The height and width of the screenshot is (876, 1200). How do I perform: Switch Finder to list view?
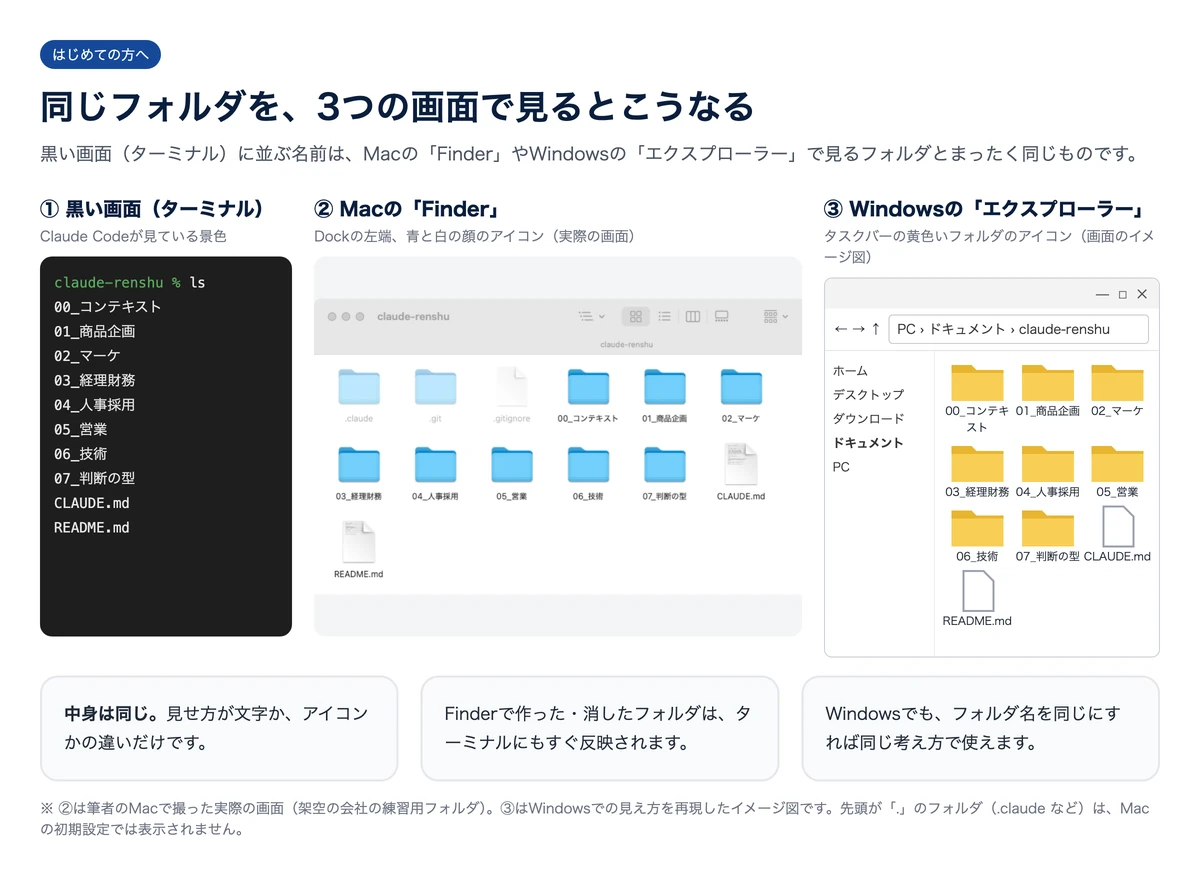coord(664,316)
